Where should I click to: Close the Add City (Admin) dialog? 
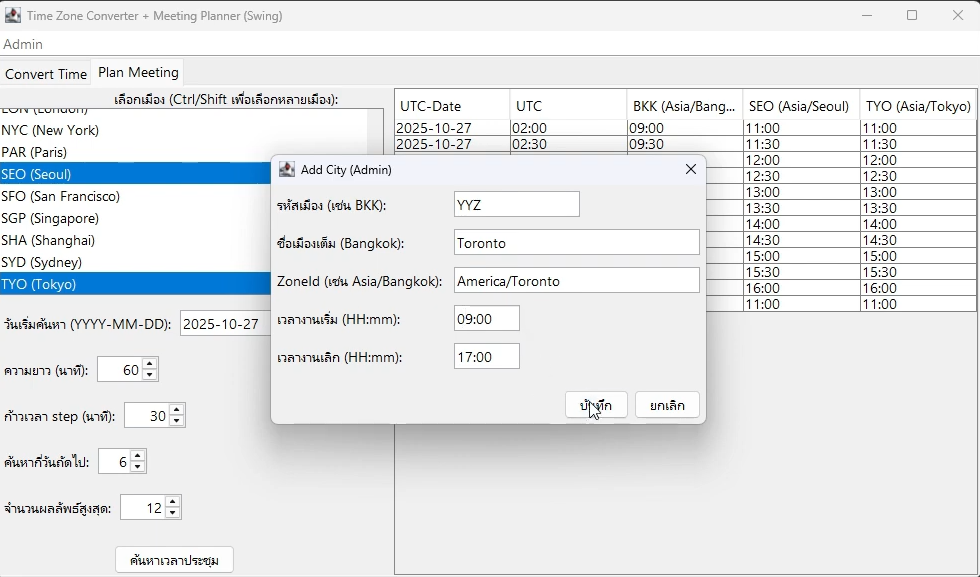point(690,170)
